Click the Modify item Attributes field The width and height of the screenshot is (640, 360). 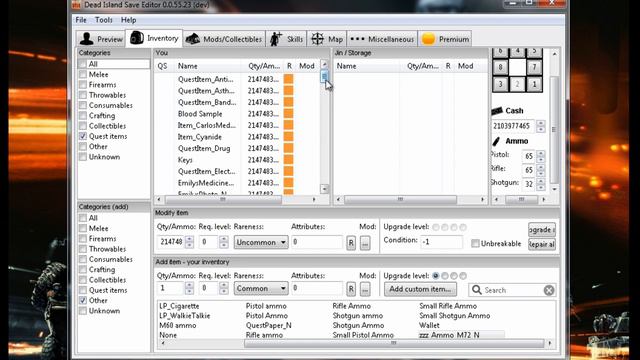[317, 242]
